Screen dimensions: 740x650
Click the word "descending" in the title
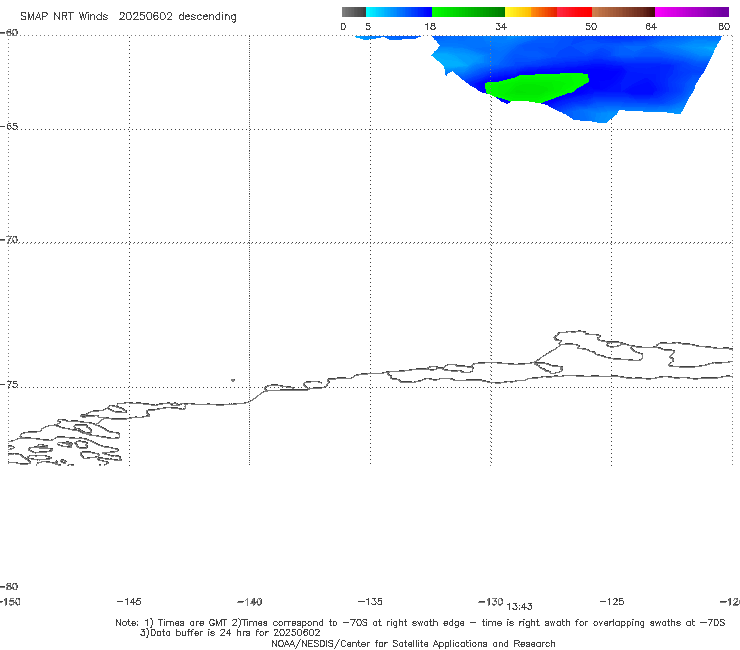(x=208, y=17)
